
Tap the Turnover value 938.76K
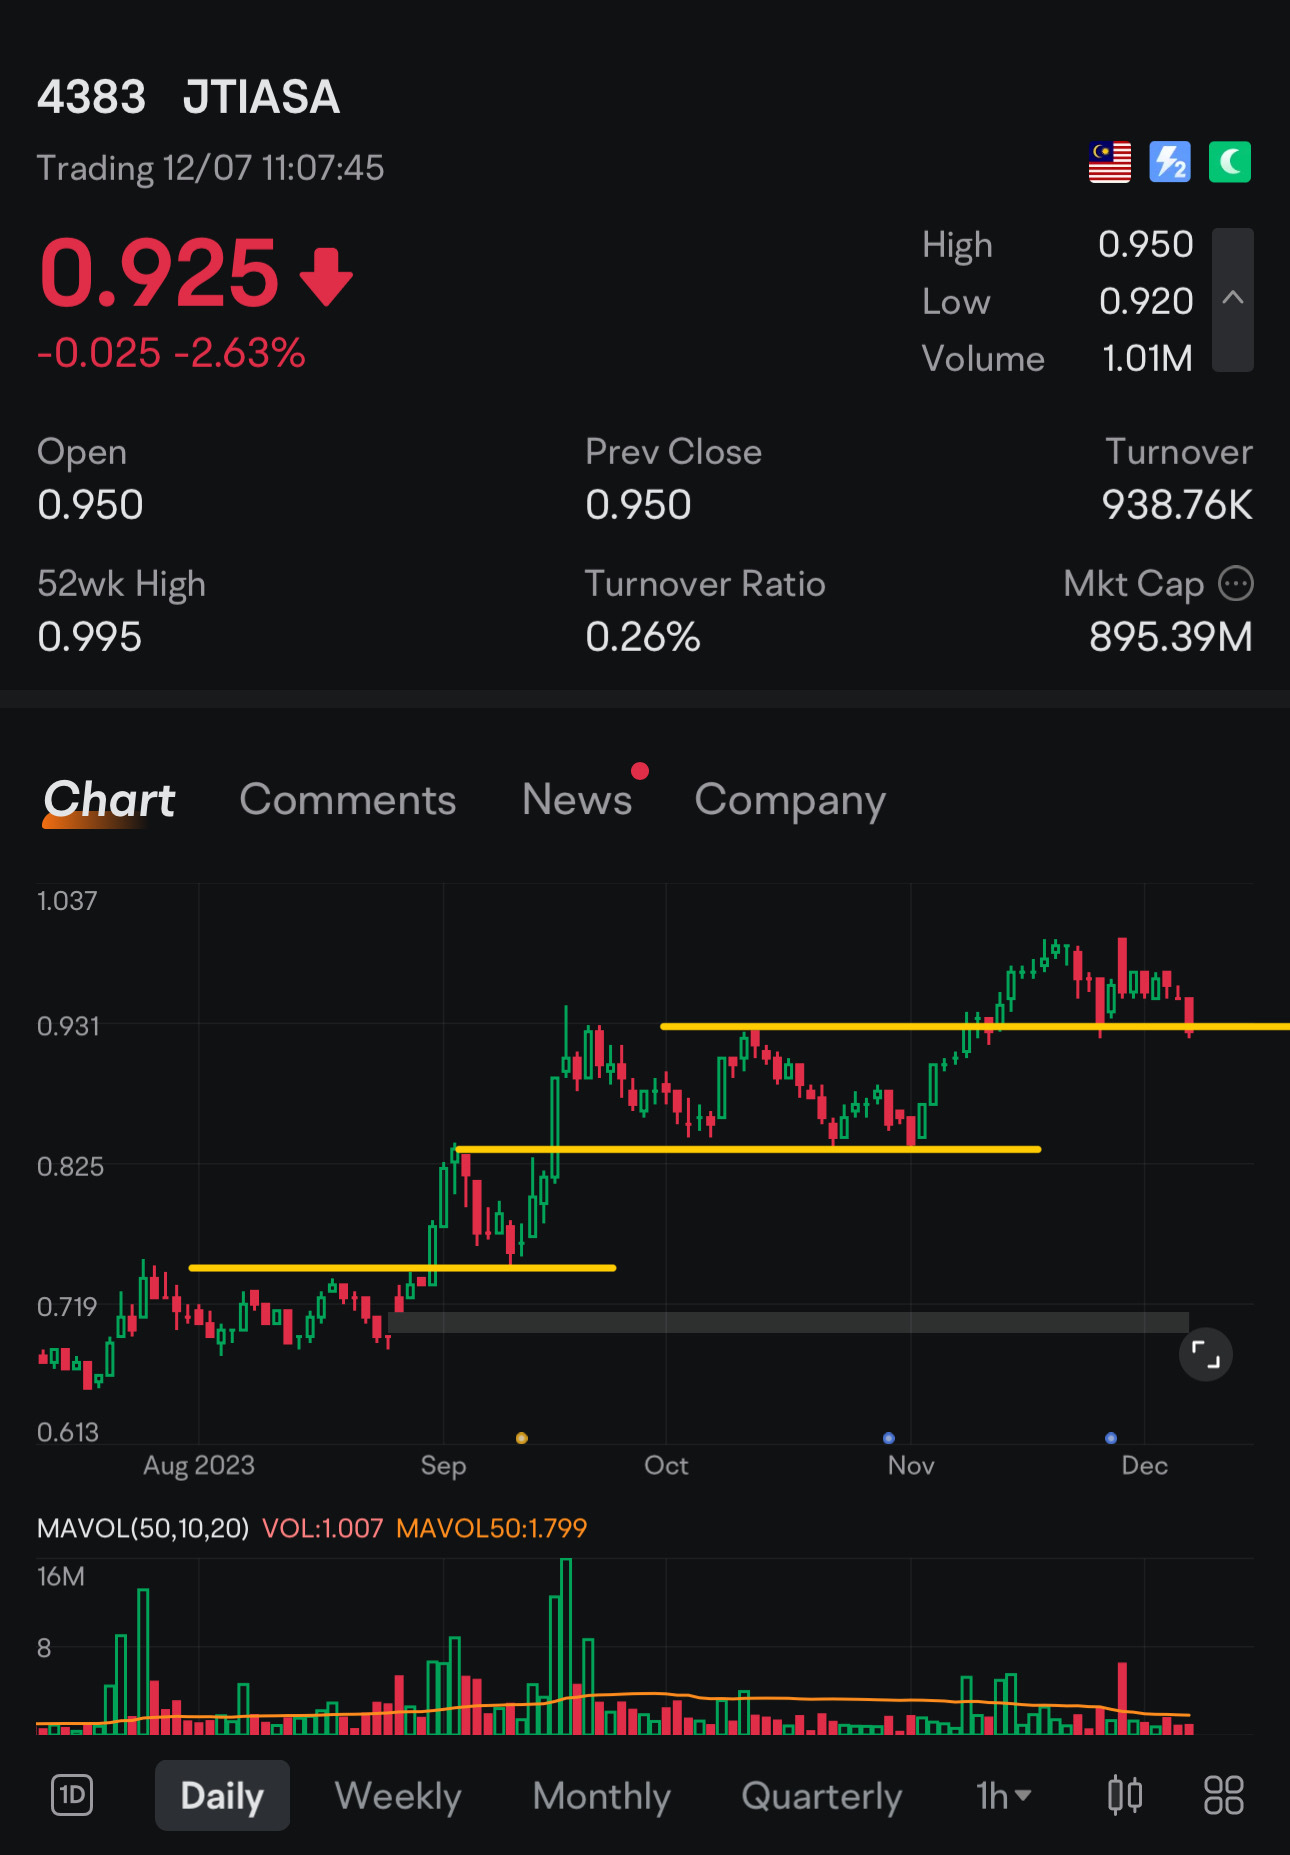(1177, 505)
